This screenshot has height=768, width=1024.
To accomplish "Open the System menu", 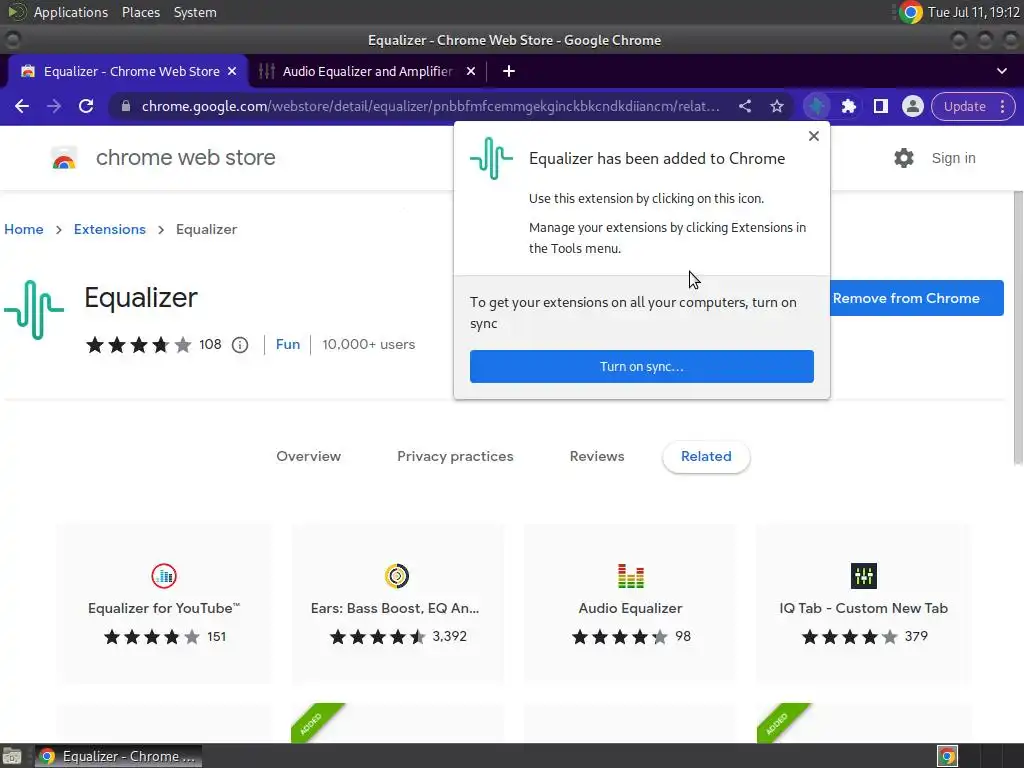I will (x=195, y=12).
